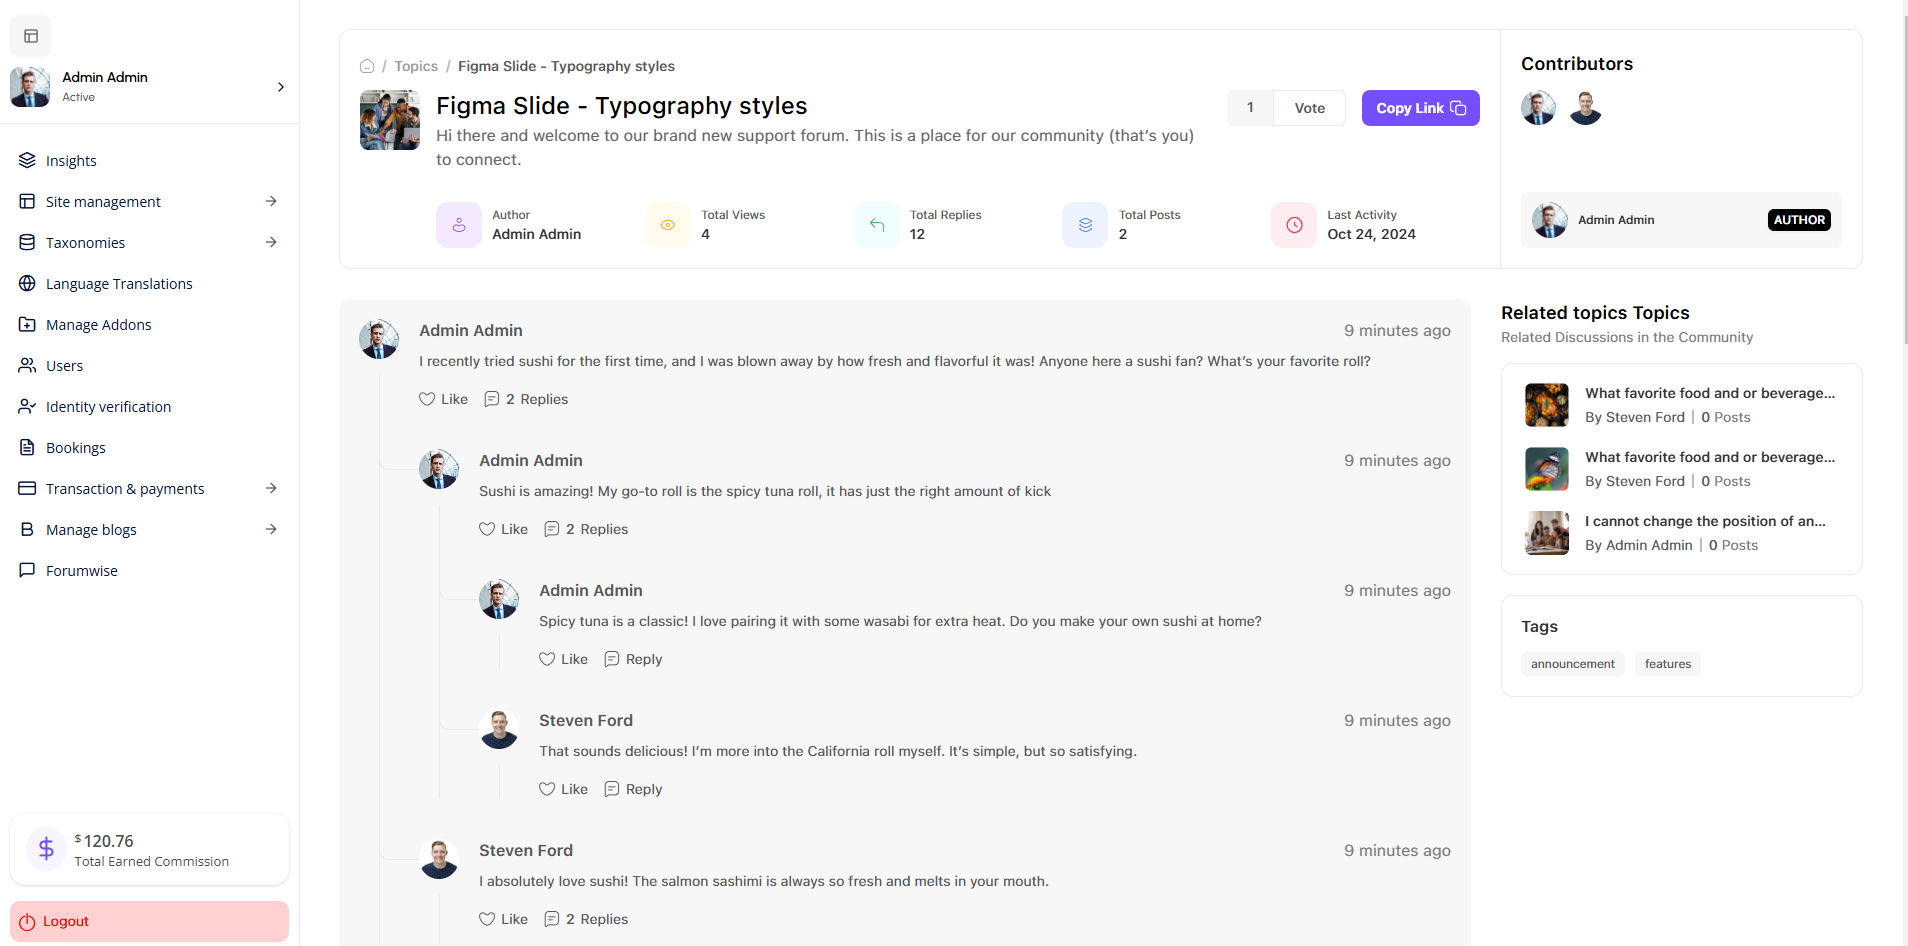The height and width of the screenshot is (946, 1908).
Task: Expand the Transaction & payments section
Action: [x=271, y=488]
